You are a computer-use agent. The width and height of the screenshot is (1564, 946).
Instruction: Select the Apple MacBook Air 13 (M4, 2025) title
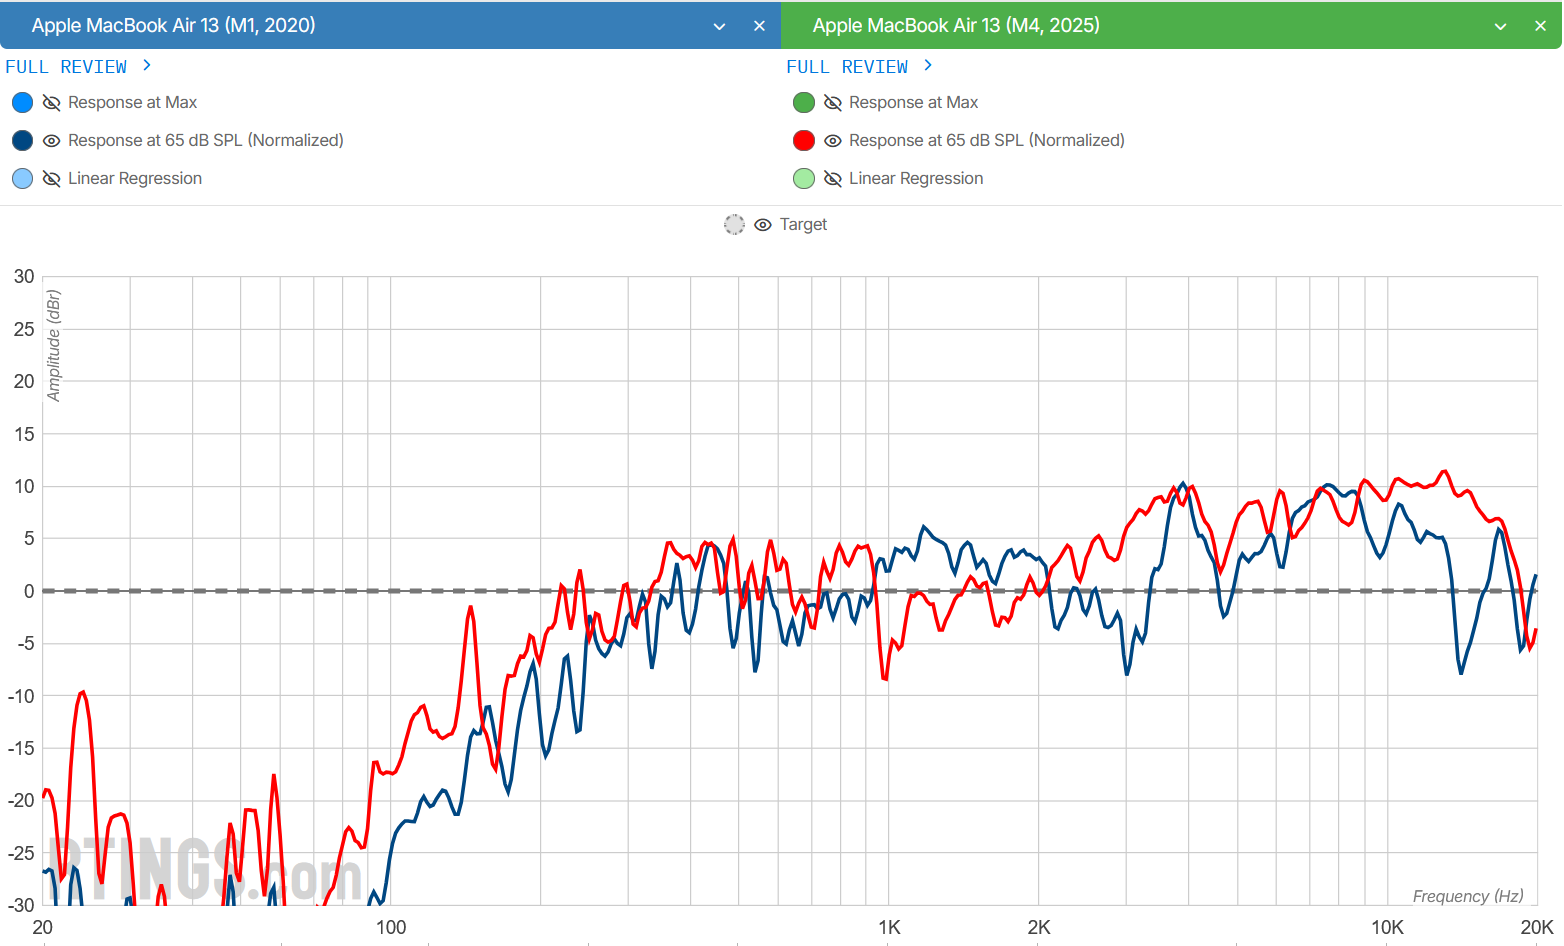(x=956, y=25)
